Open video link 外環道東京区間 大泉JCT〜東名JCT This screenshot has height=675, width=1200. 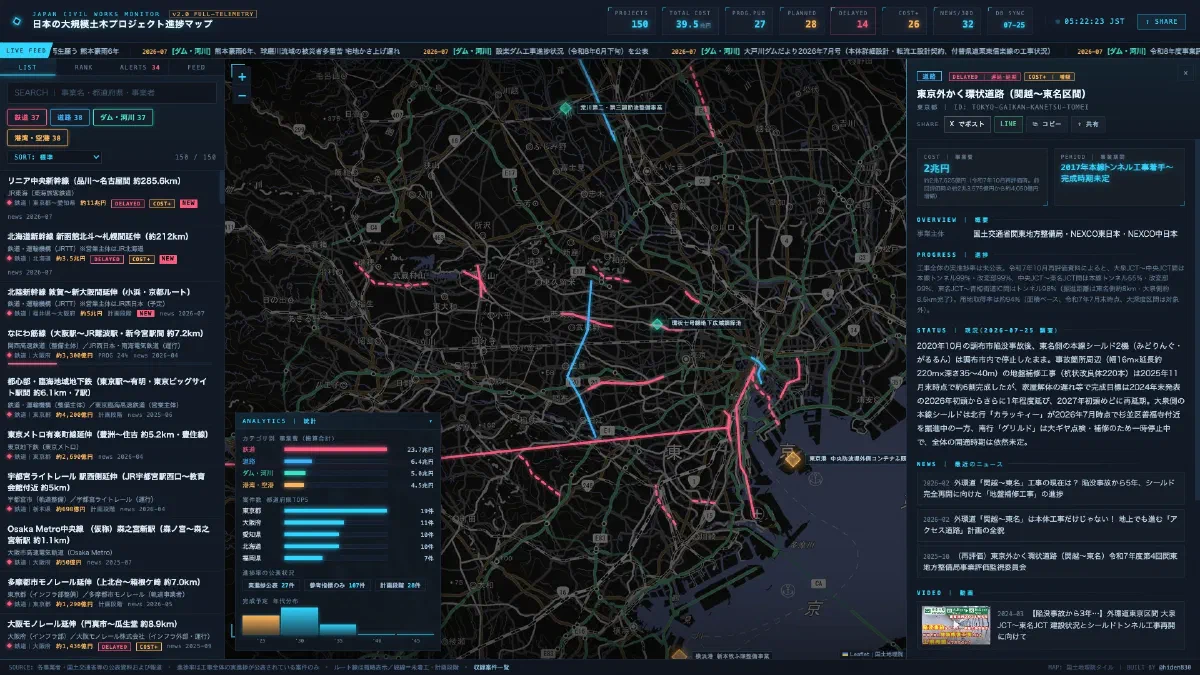click(x=1090, y=623)
